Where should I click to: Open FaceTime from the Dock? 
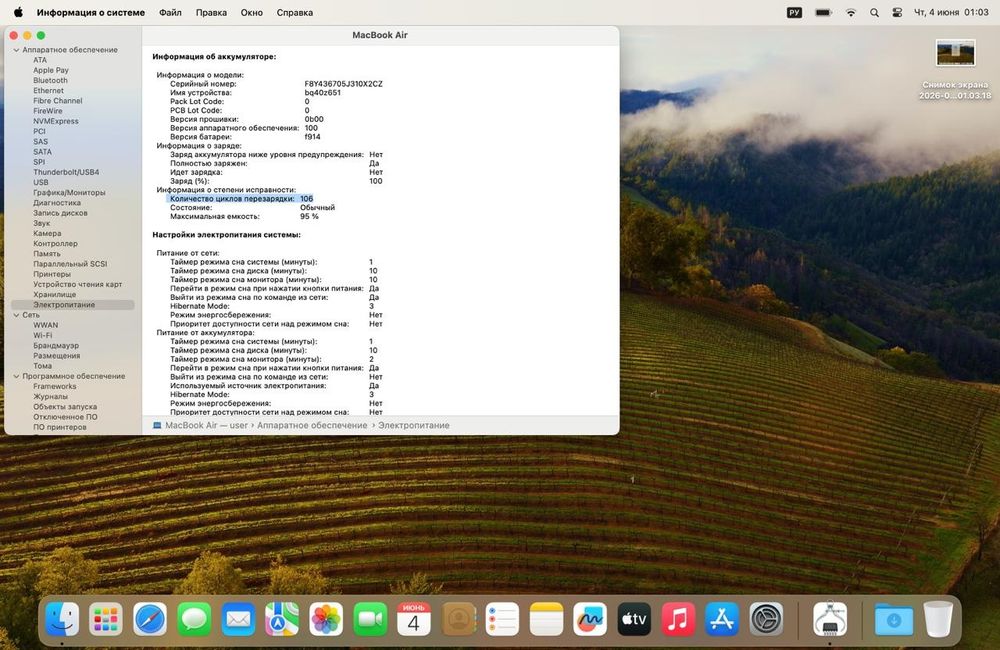pyautogui.click(x=370, y=619)
